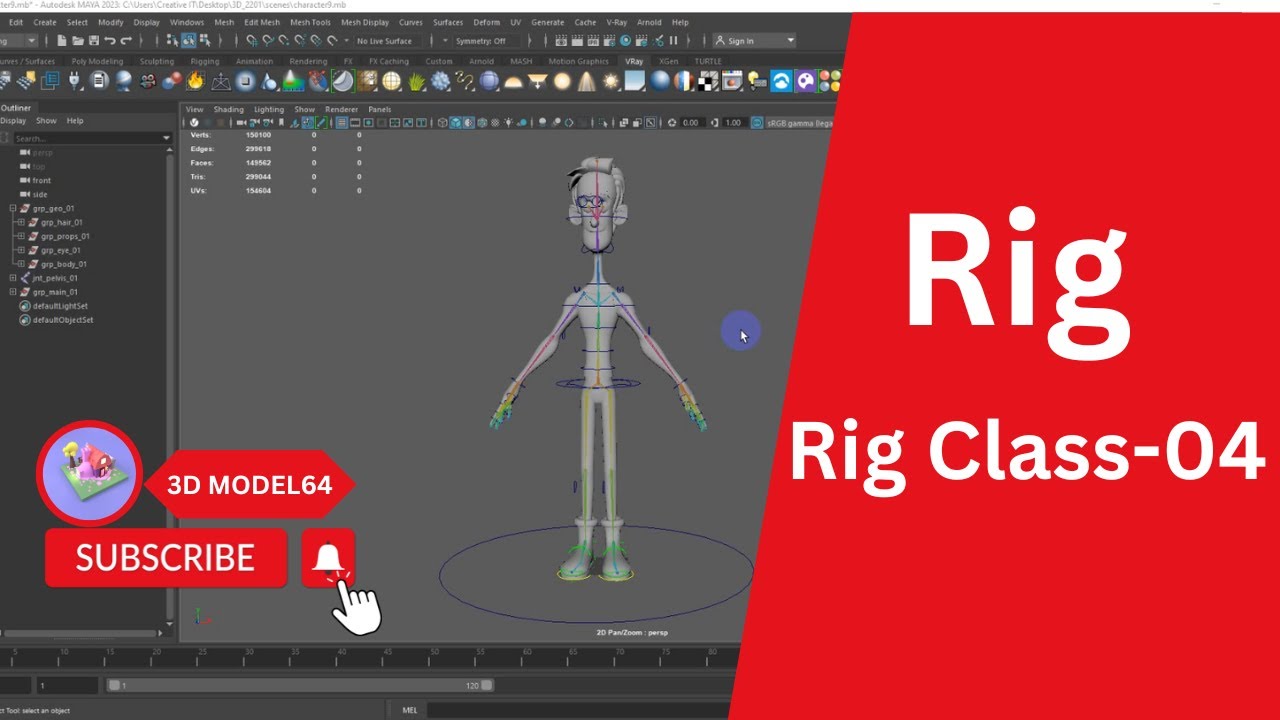Screen dimensions: 1280x720
Task: Open the Symmetry: Off dropdown
Action: click(487, 41)
